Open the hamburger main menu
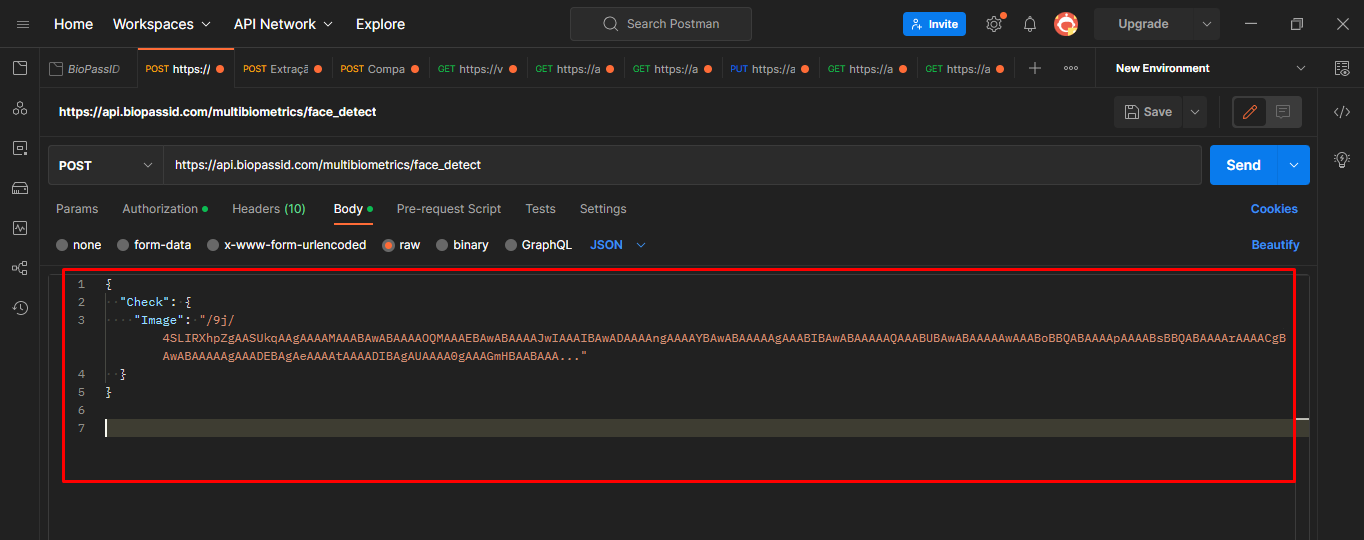Image resolution: width=1364 pixels, height=540 pixels. click(x=23, y=24)
